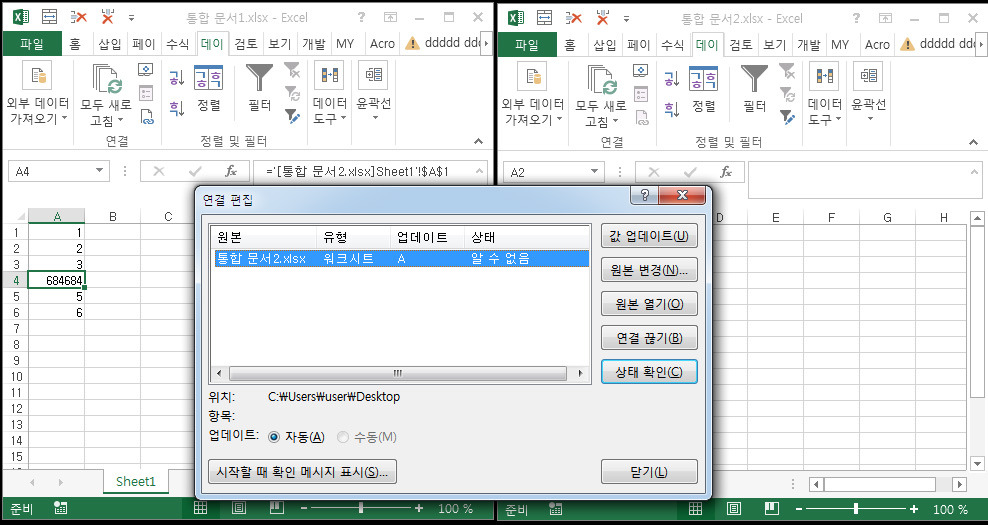The image size is (988, 525).
Task: Select Manual (수동) update radio button
Action: click(343, 437)
